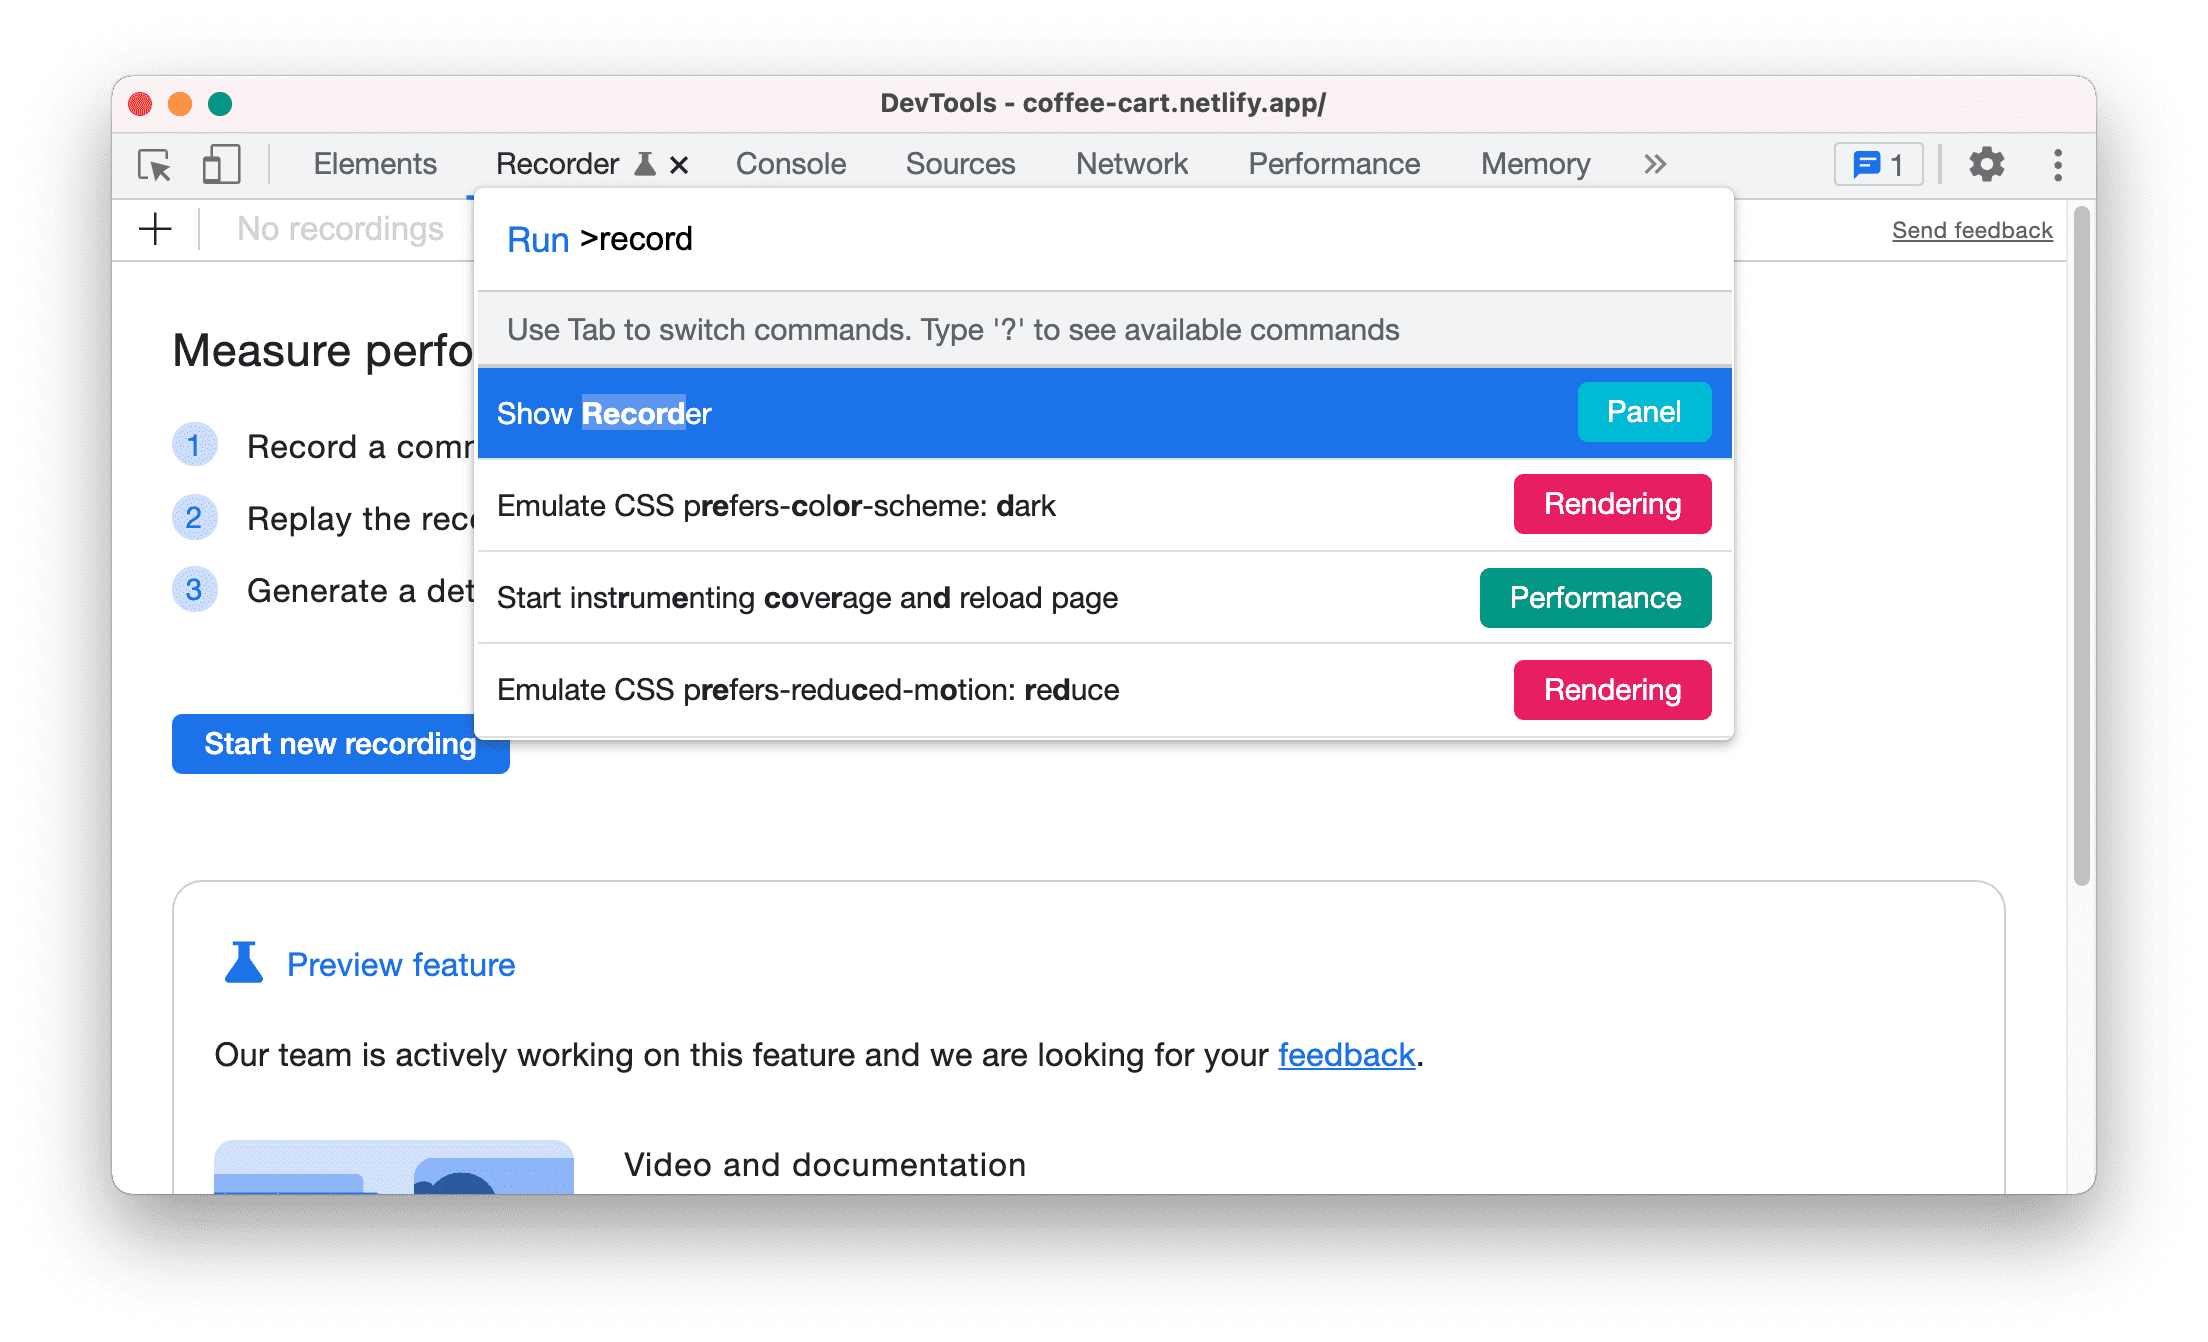Switch to the Network tab
Viewport: 2208px width, 1342px height.
point(1131,162)
